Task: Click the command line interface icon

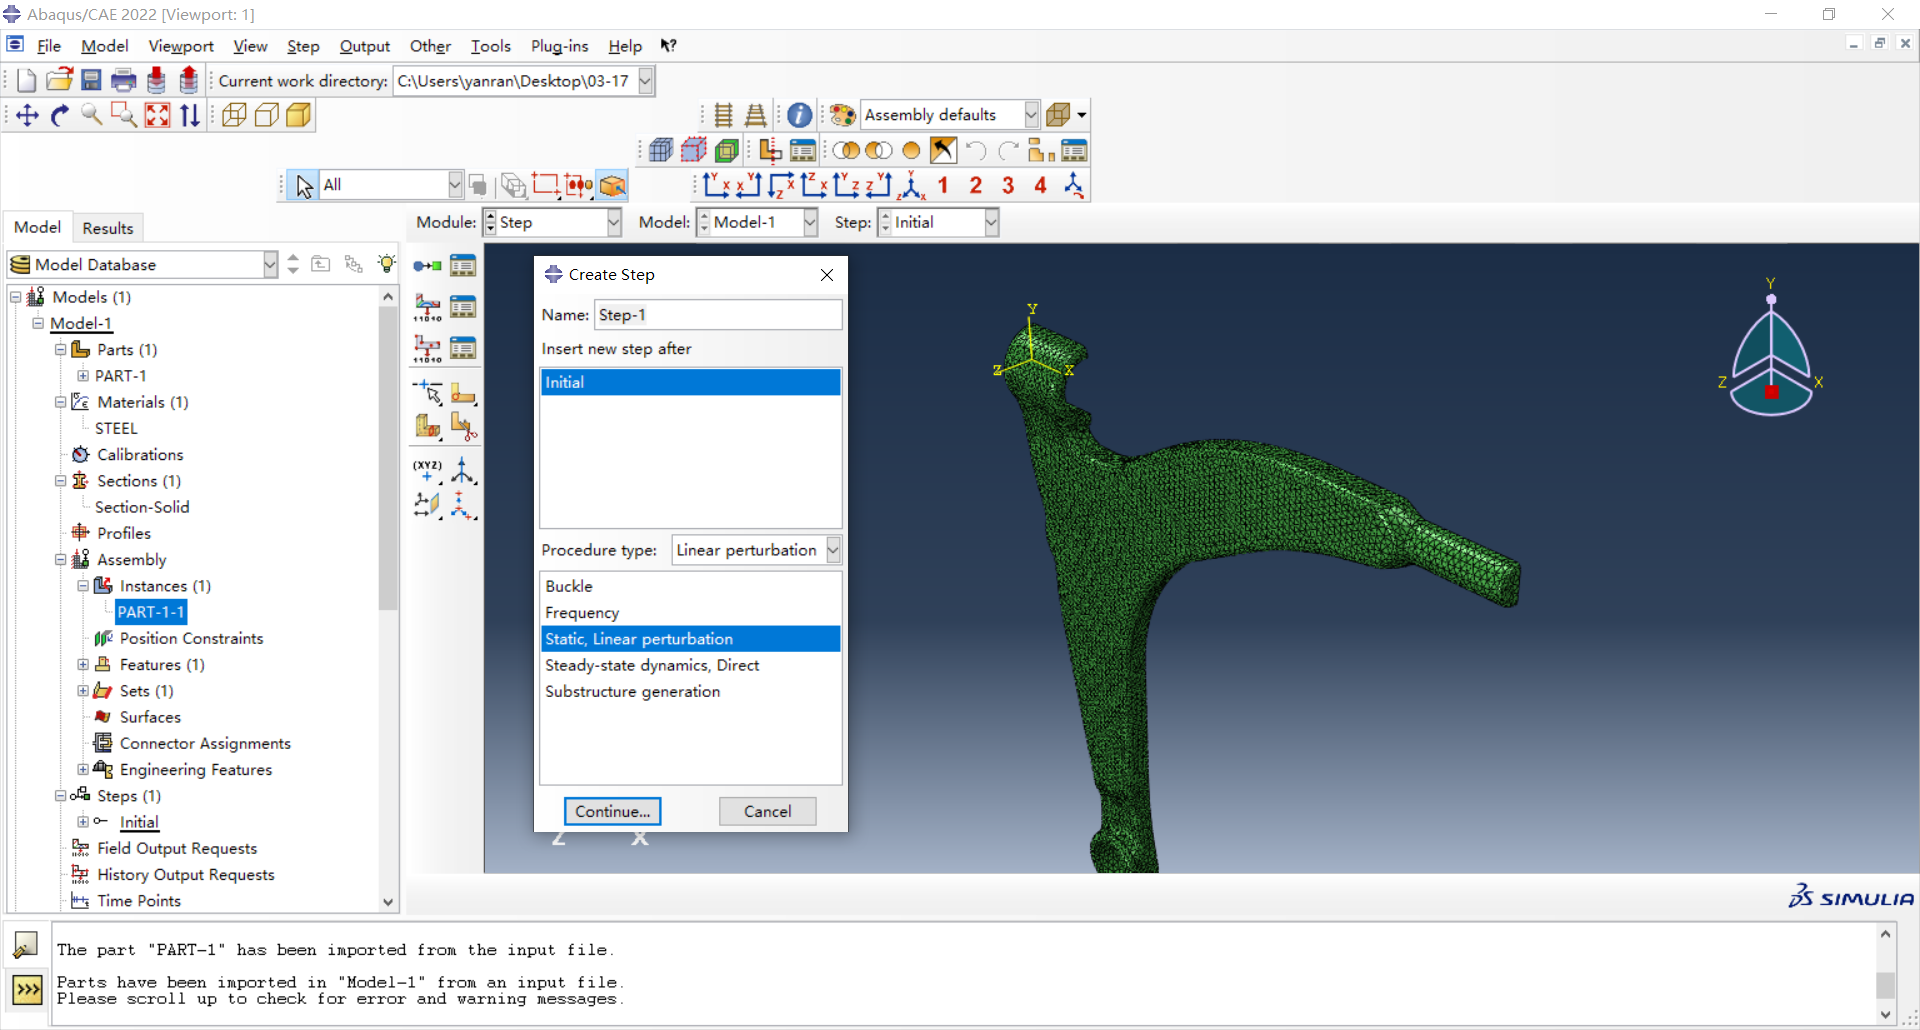Action: (x=27, y=990)
